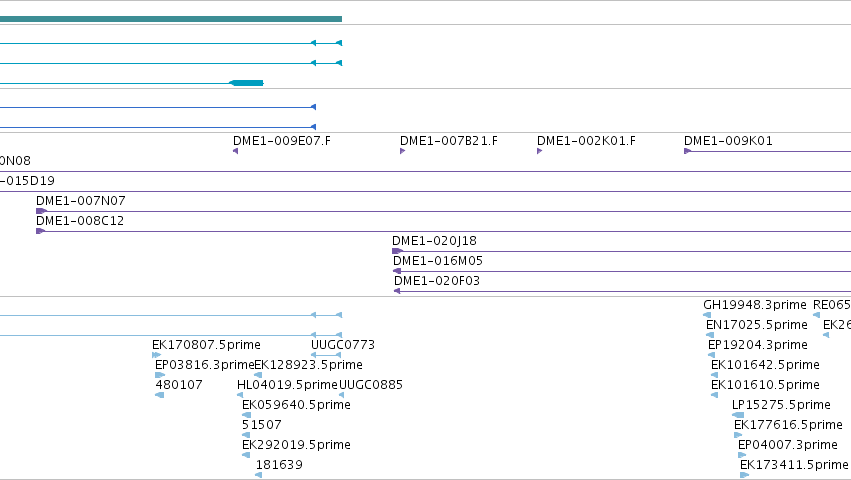Click the arrow glyph under GH19948.3prime
The width and height of the screenshot is (851, 480).
707,315
